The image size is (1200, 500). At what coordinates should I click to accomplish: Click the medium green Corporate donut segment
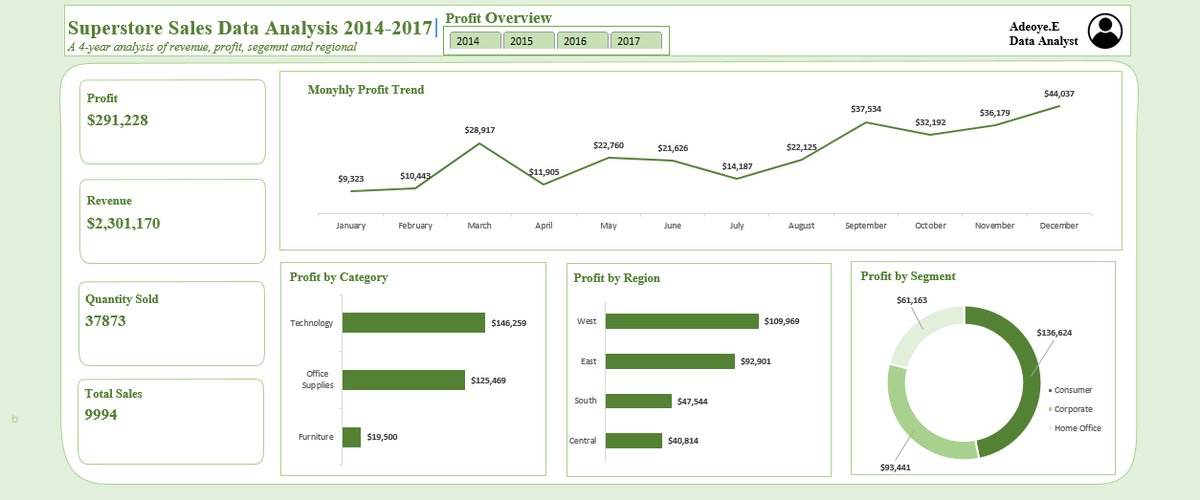(x=912, y=430)
